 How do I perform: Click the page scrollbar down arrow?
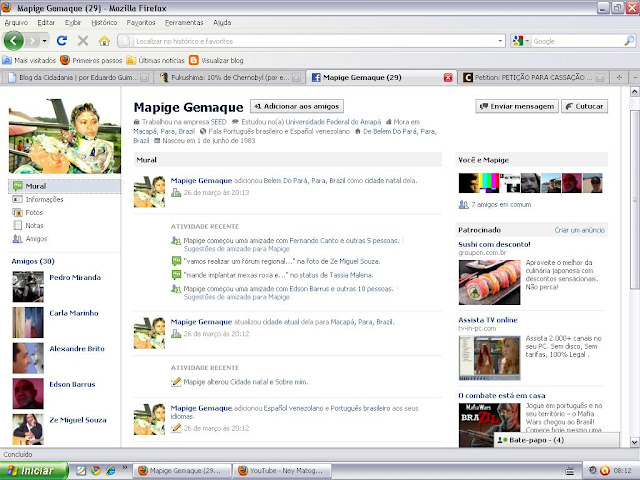click(x=634, y=442)
